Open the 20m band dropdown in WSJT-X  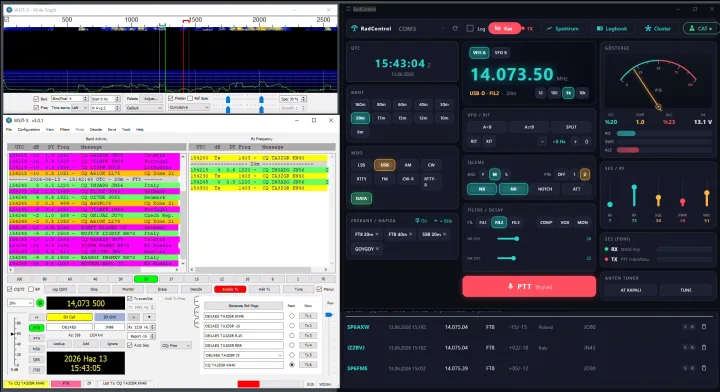point(20,303)
